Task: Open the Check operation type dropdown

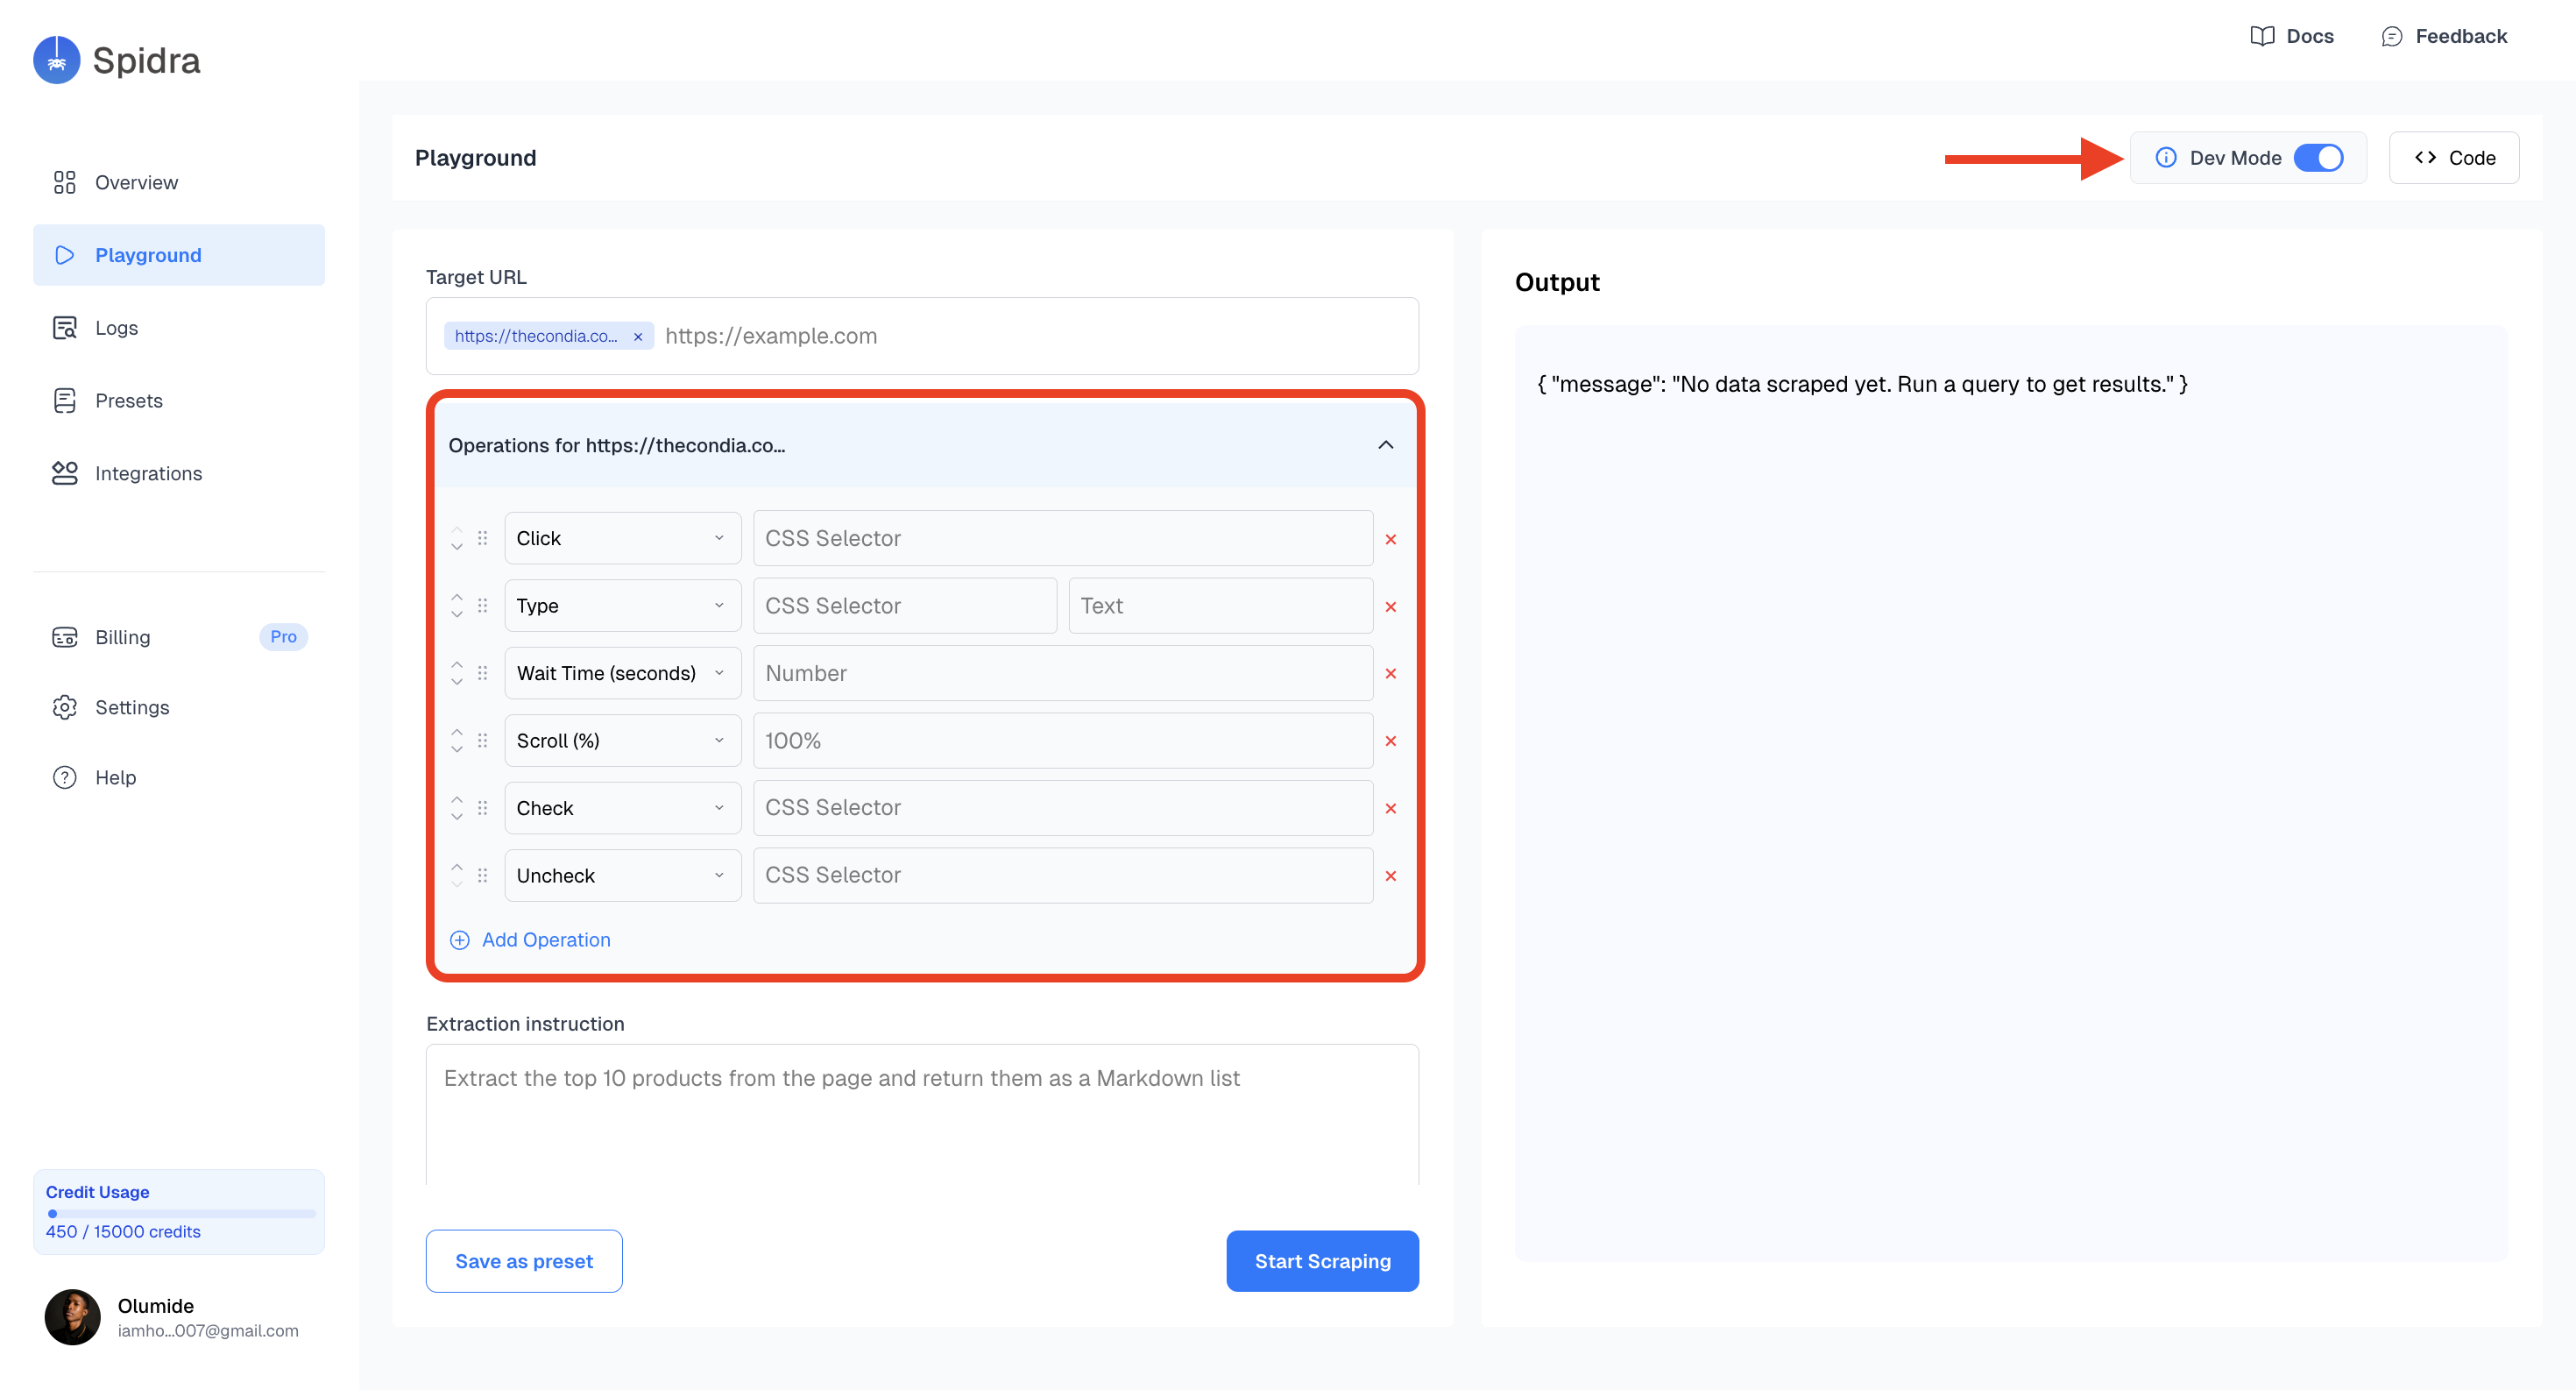Action: [621, 808]
